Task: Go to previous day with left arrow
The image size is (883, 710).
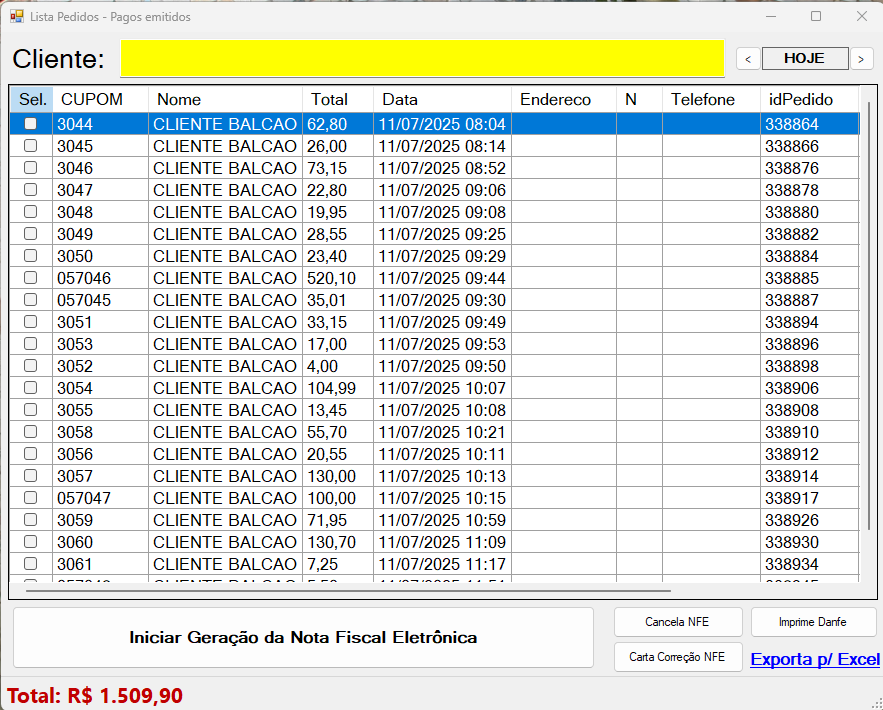Action: pyautogui.click(x=747, y=59)
